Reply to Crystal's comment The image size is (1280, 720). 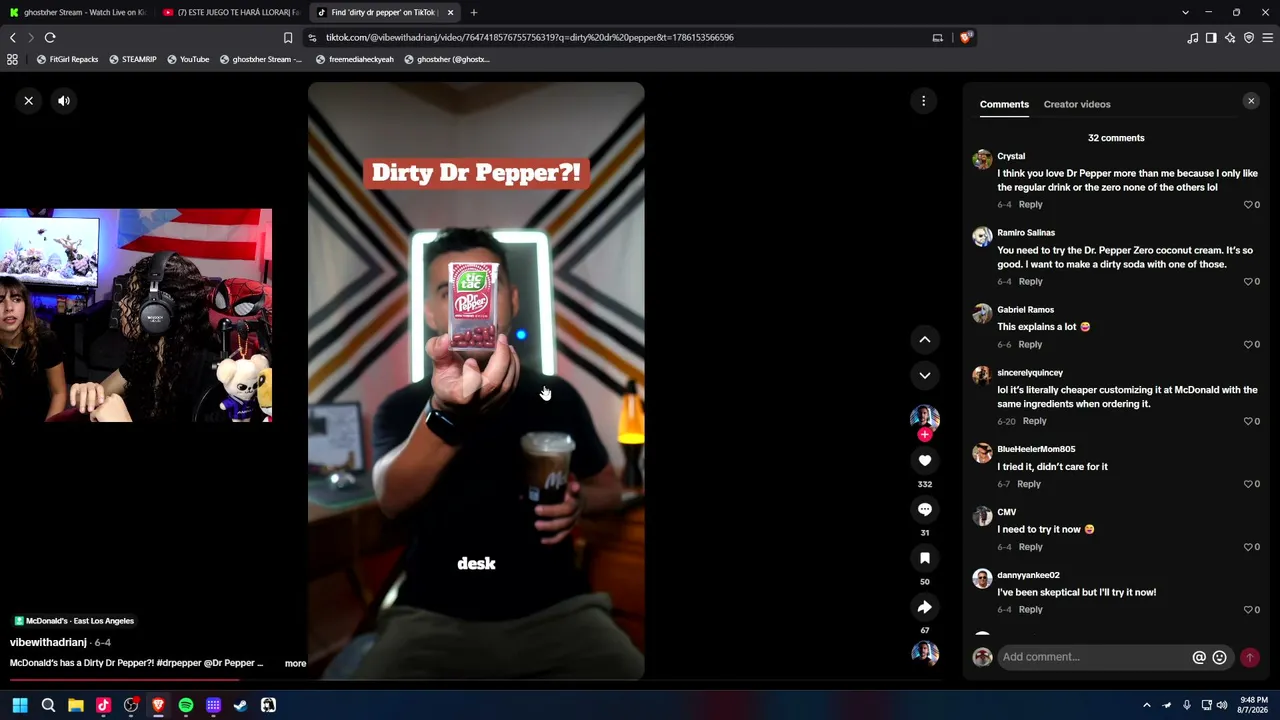(x=1030, y=205)
